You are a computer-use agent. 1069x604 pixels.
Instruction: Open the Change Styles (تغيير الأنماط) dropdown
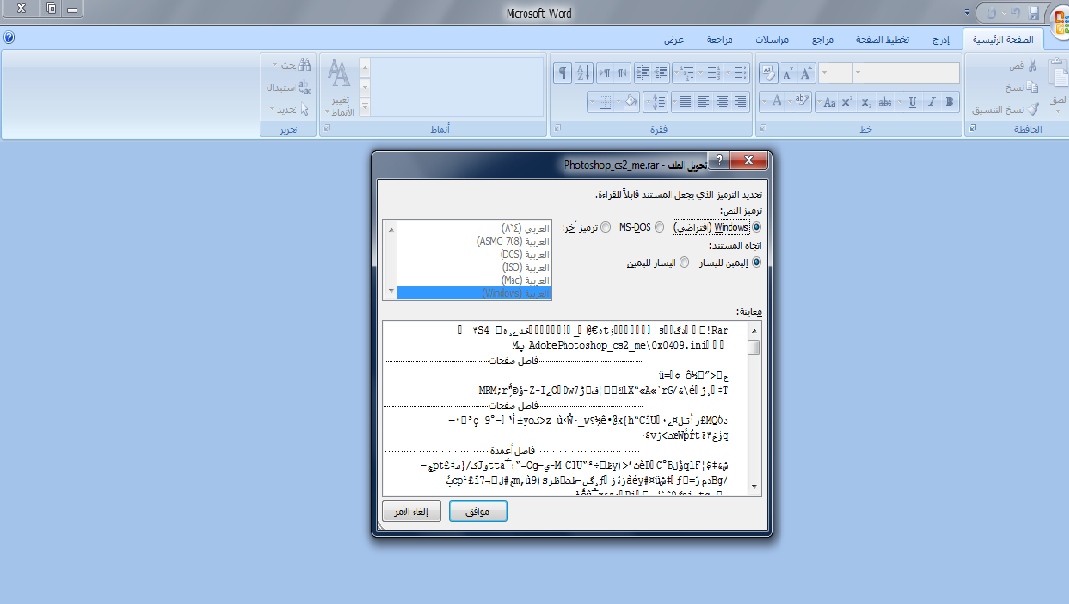[x=340, y=87]
